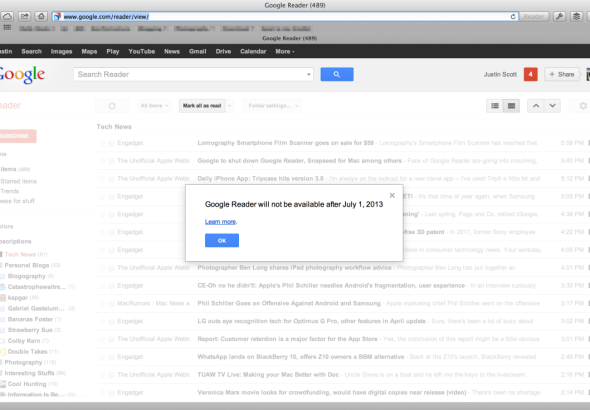Star the Lomography Smartphone Film Scanner item
The width and height of the screenshot is (590, 410).
pos(102,143)
